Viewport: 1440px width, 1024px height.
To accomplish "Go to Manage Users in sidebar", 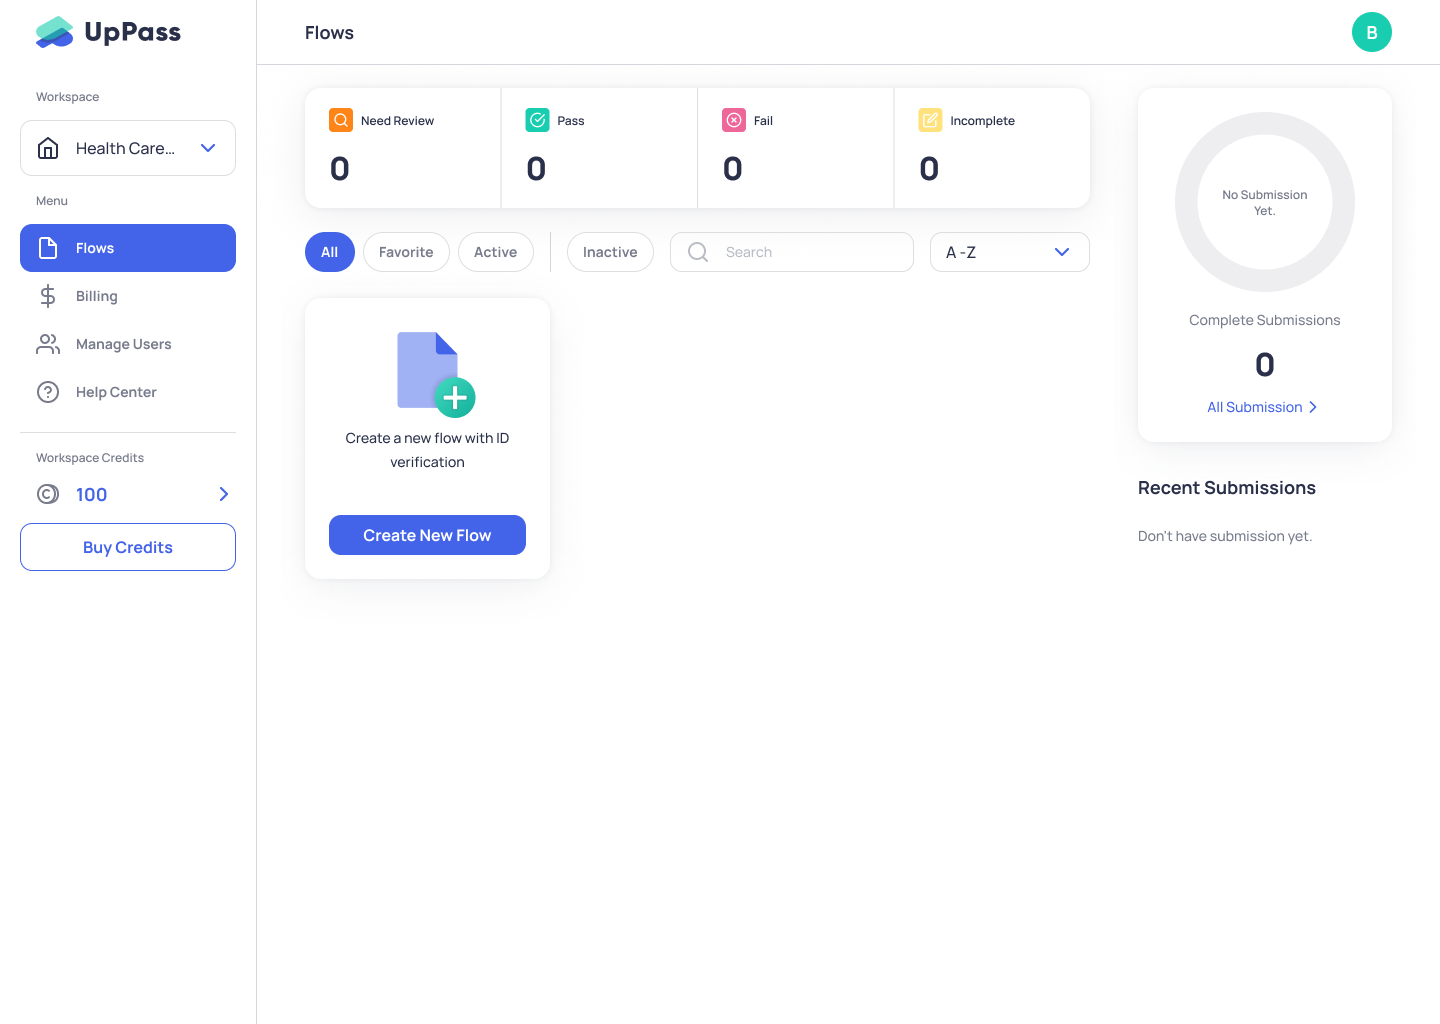I will 123,344.
